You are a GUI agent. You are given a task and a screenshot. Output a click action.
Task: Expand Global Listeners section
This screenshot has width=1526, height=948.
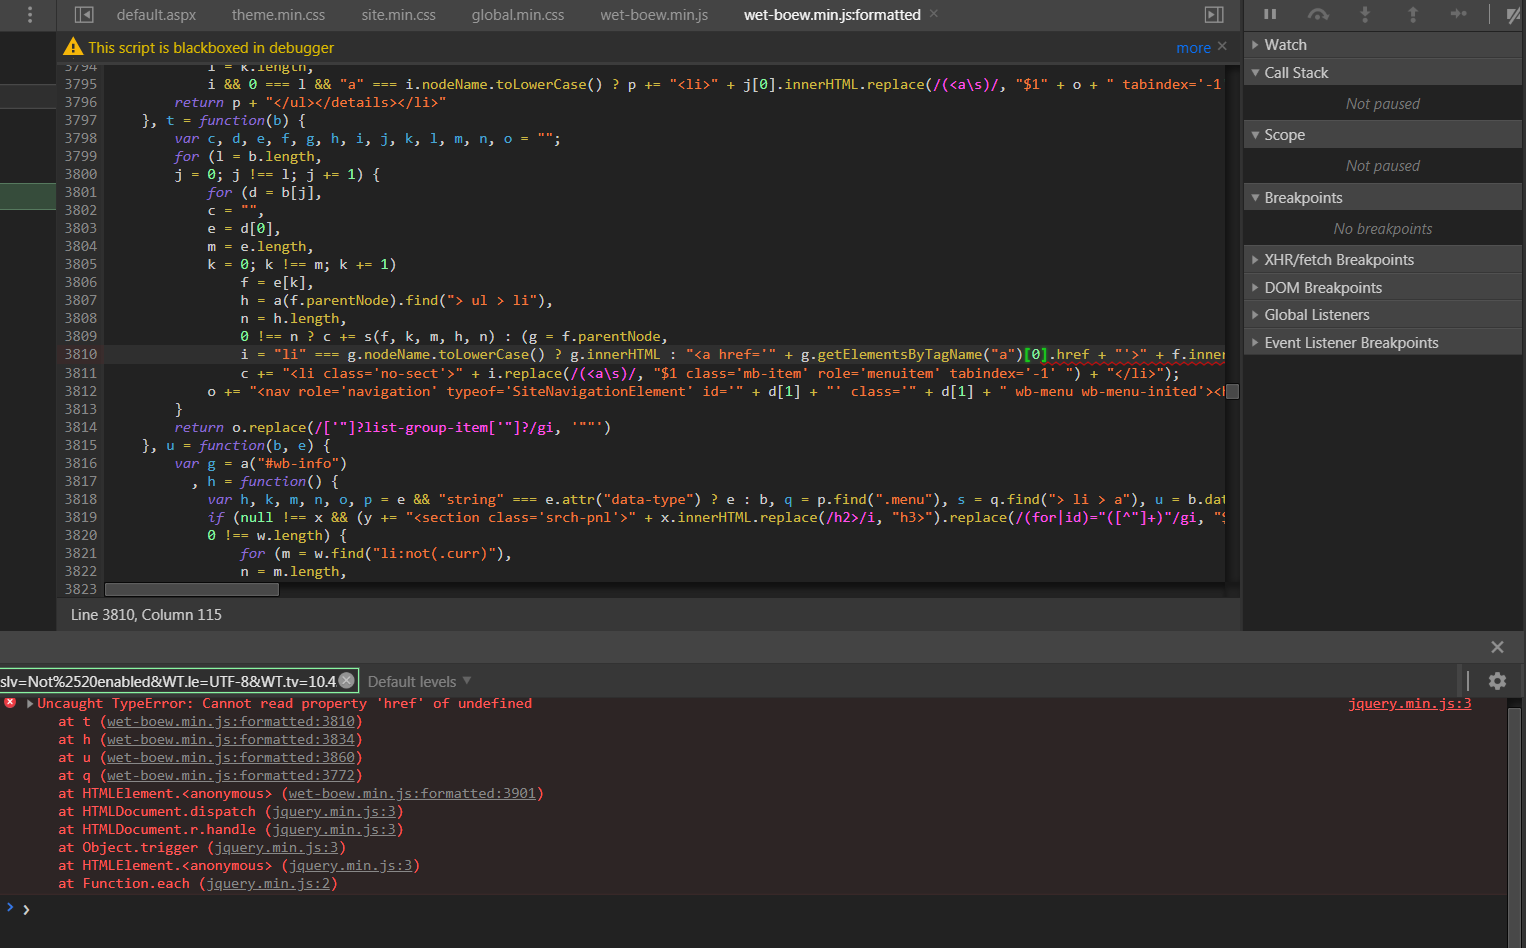coord(1382,315)
